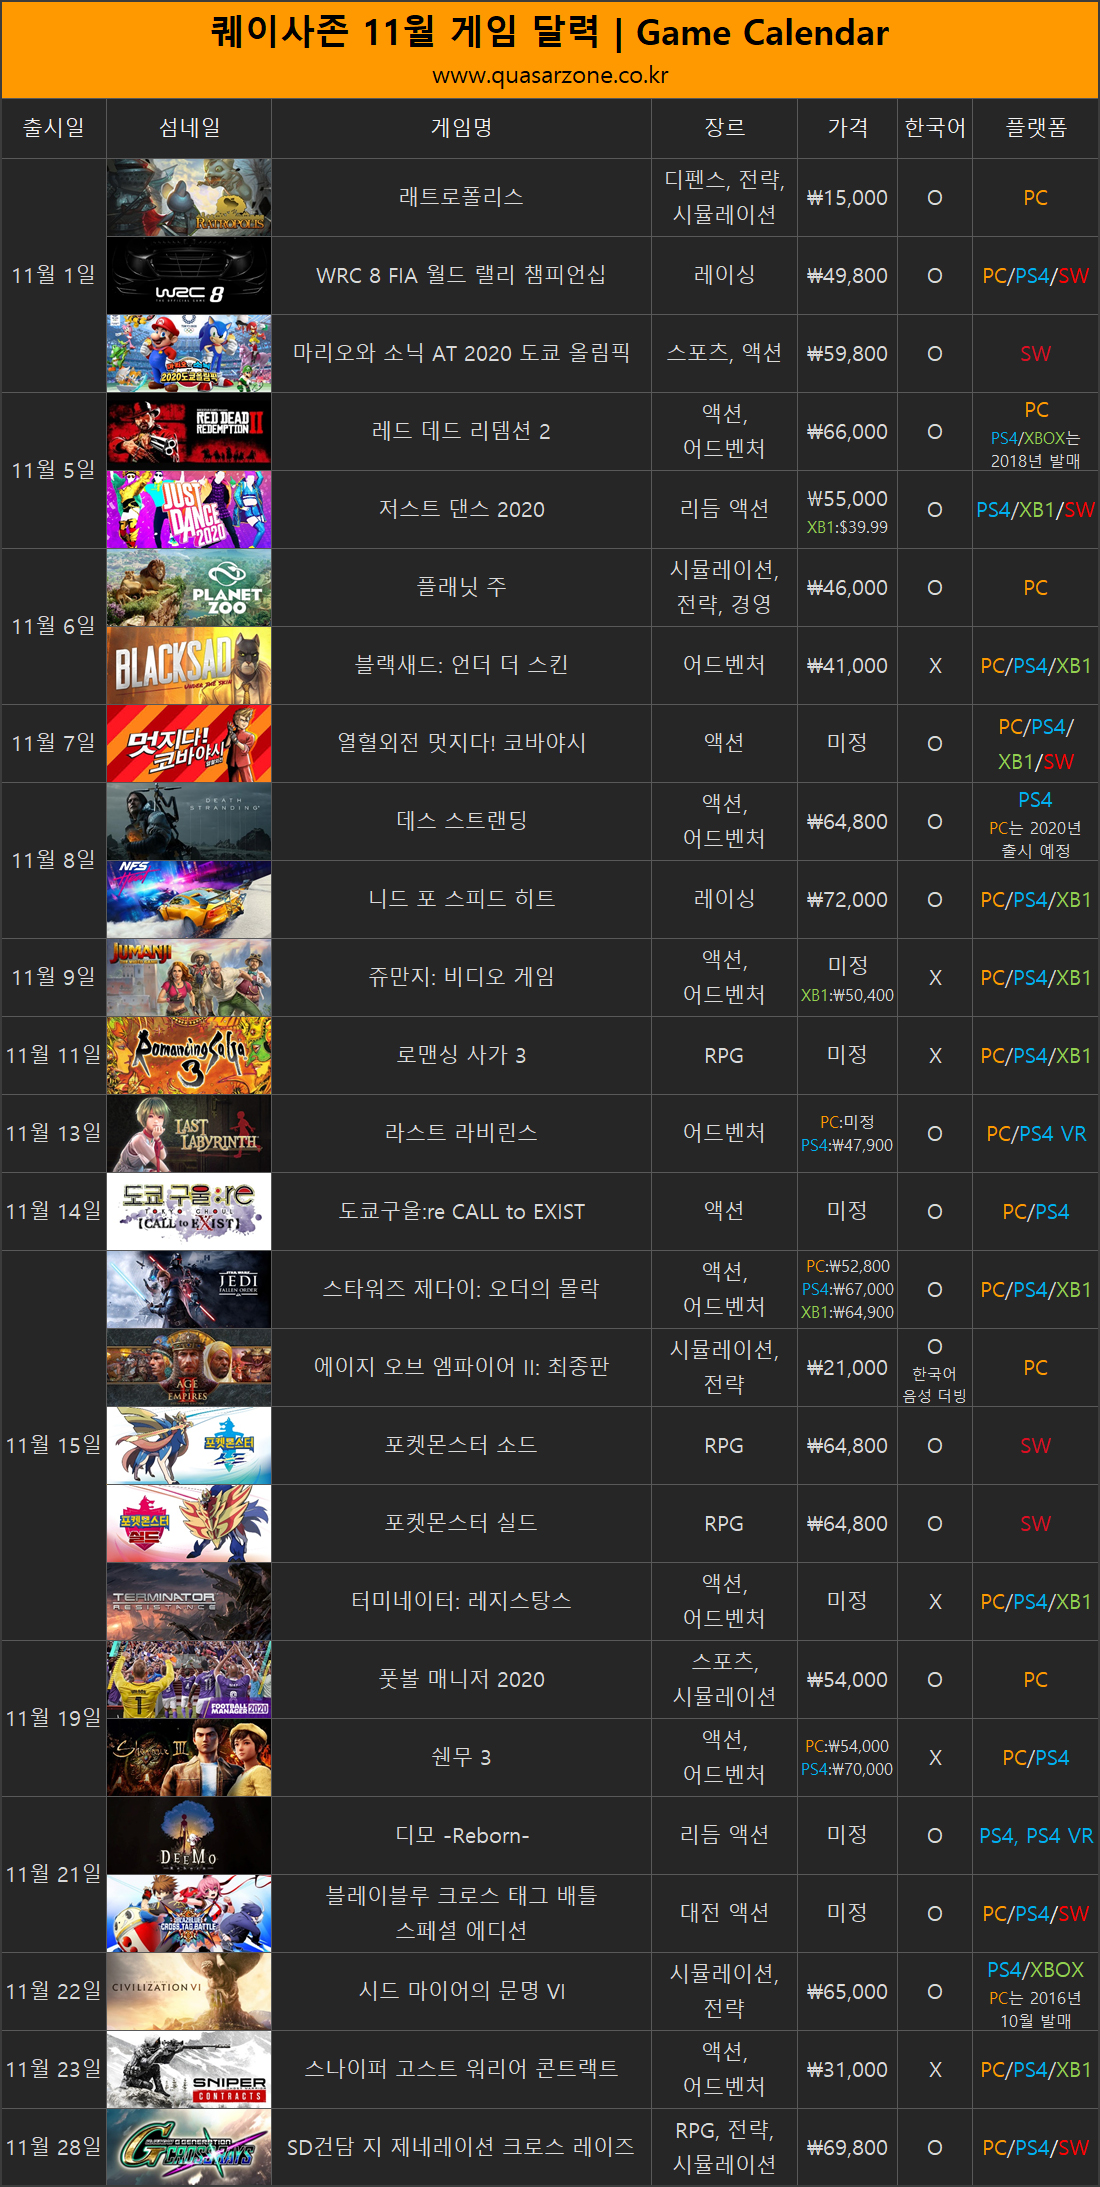Select the 한국어 음성 더빙 note
The height and width of the screenshot is (2187, 1100).
[x=935, y=1385]
